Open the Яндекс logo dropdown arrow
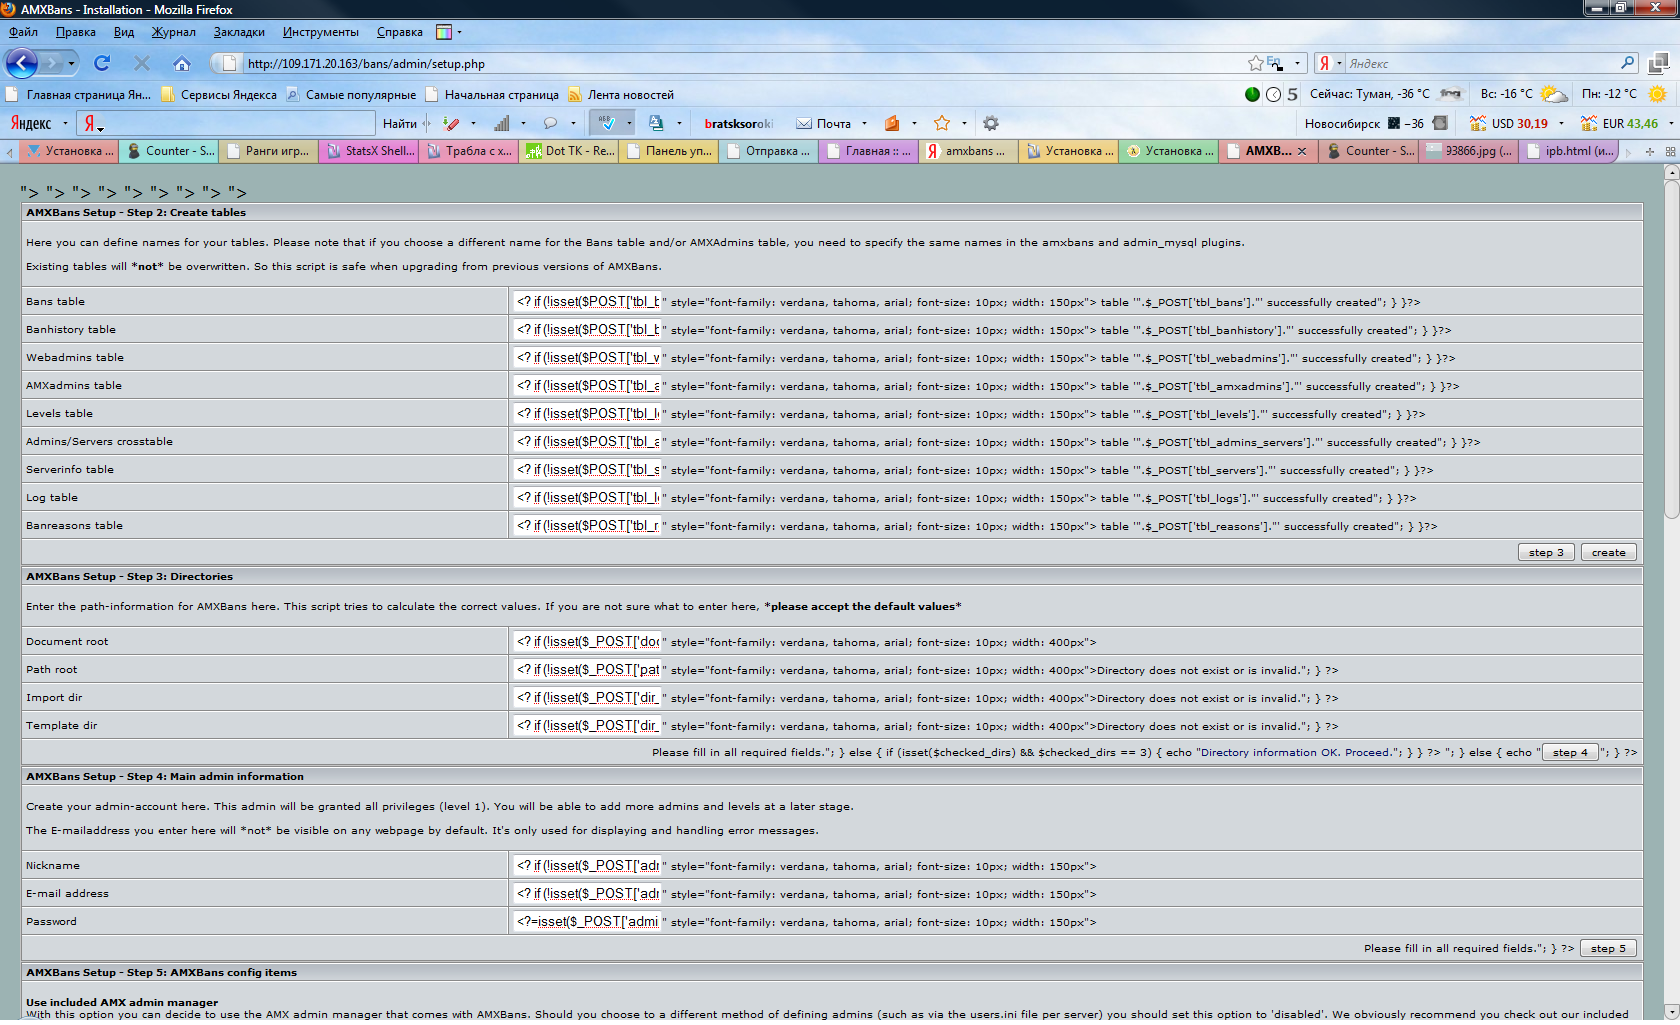 tap(65, 123)
